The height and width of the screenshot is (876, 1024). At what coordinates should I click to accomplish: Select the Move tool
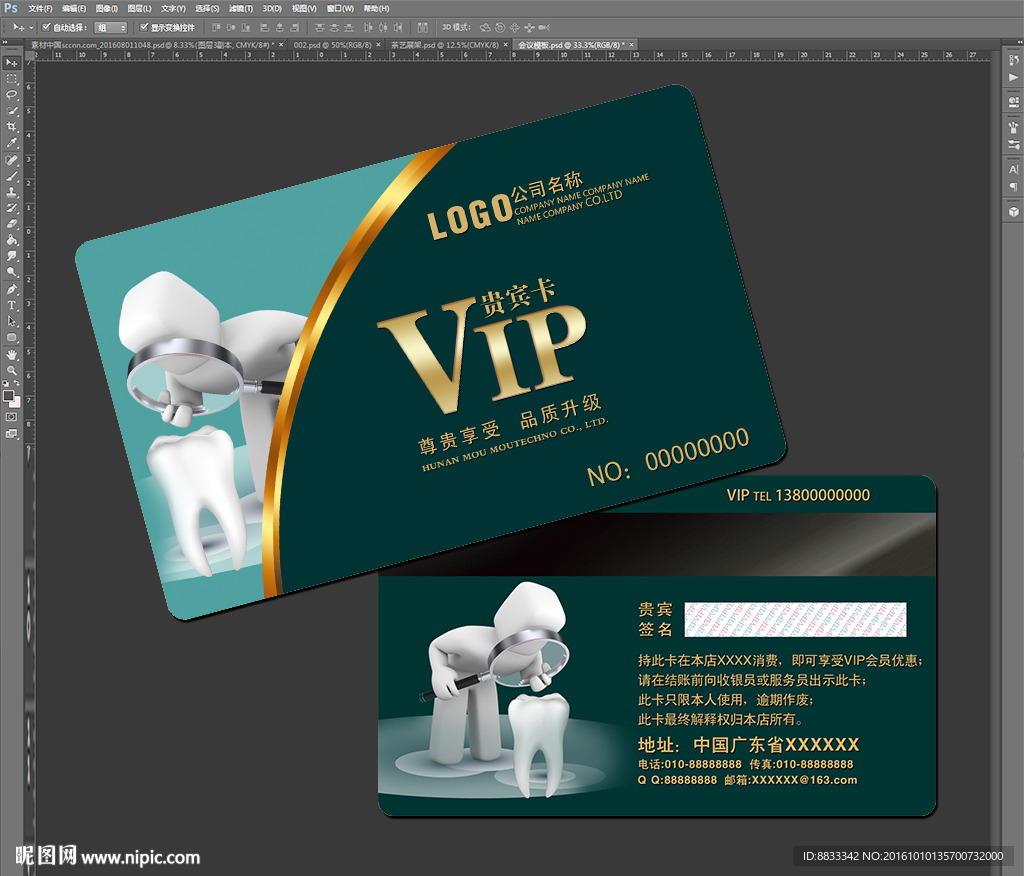[10, 62]
